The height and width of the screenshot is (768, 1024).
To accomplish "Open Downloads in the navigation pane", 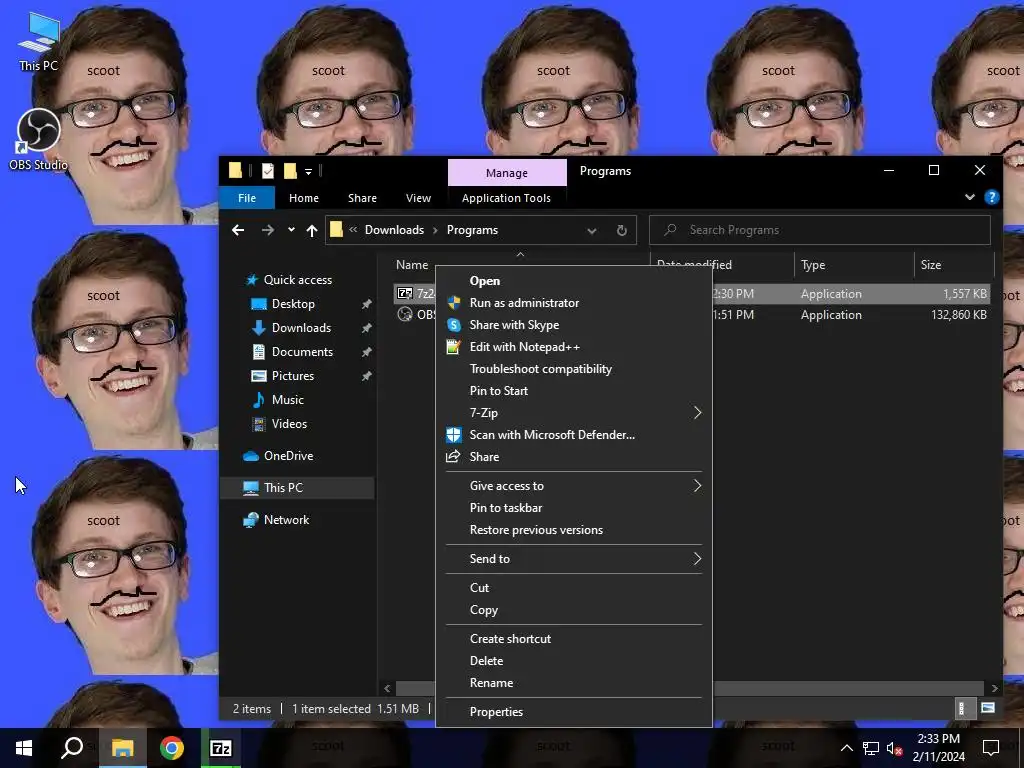I will 300,328.
